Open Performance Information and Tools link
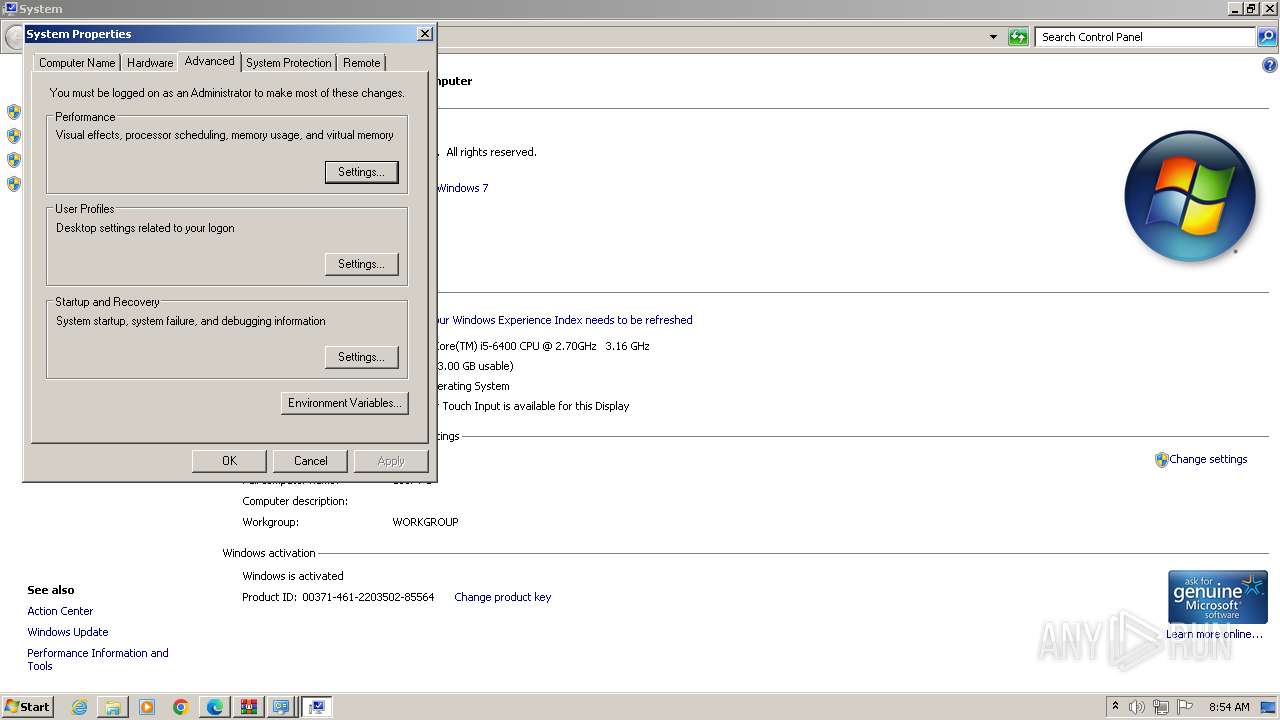 tap(98, 660)
